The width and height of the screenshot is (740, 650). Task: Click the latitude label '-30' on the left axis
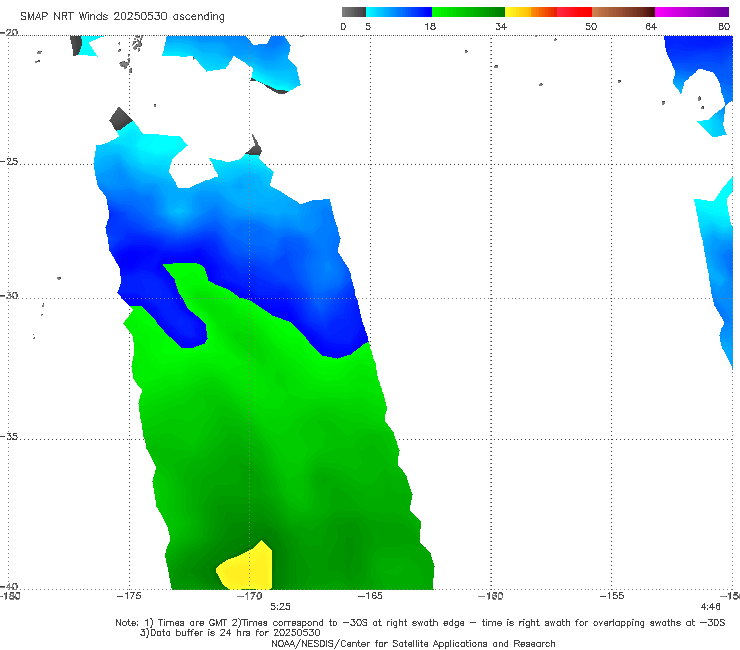click(x=9, y=295)
